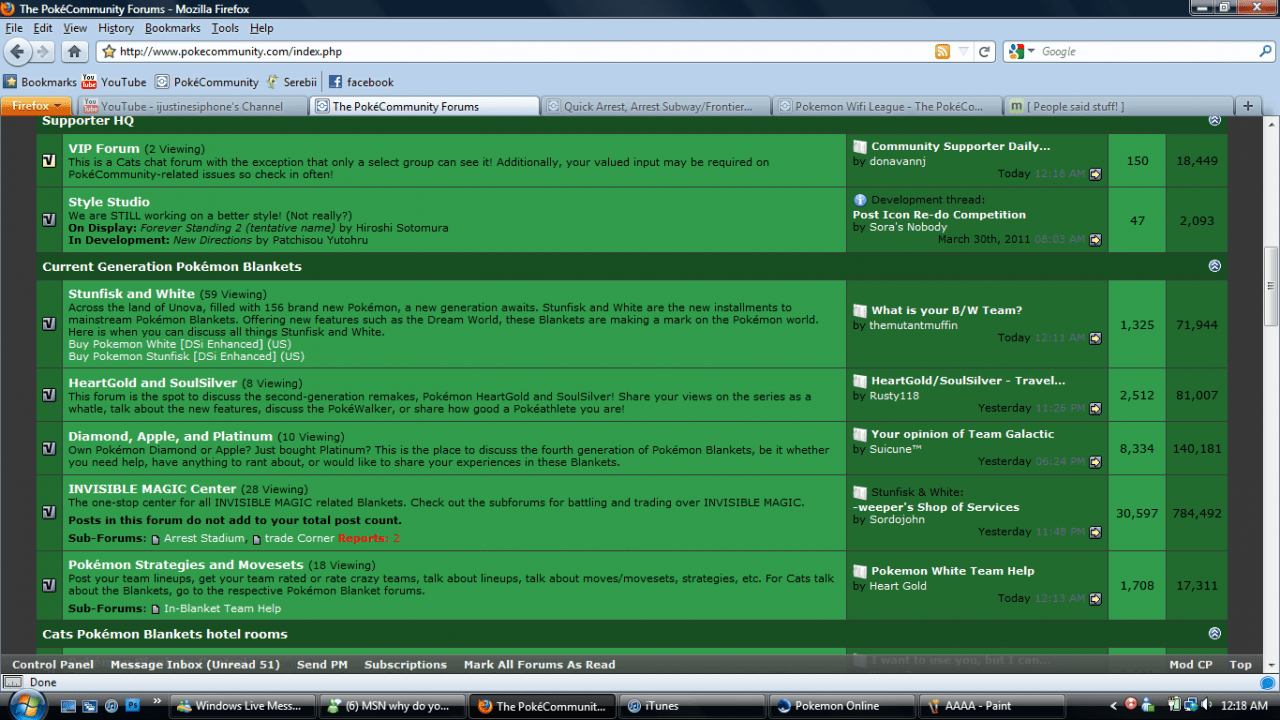Image resolution: width=1280 pixels, height=720 pixels.
Task: Click the vertical page scrollbar thumb
Action: [x=1271, y=286]
